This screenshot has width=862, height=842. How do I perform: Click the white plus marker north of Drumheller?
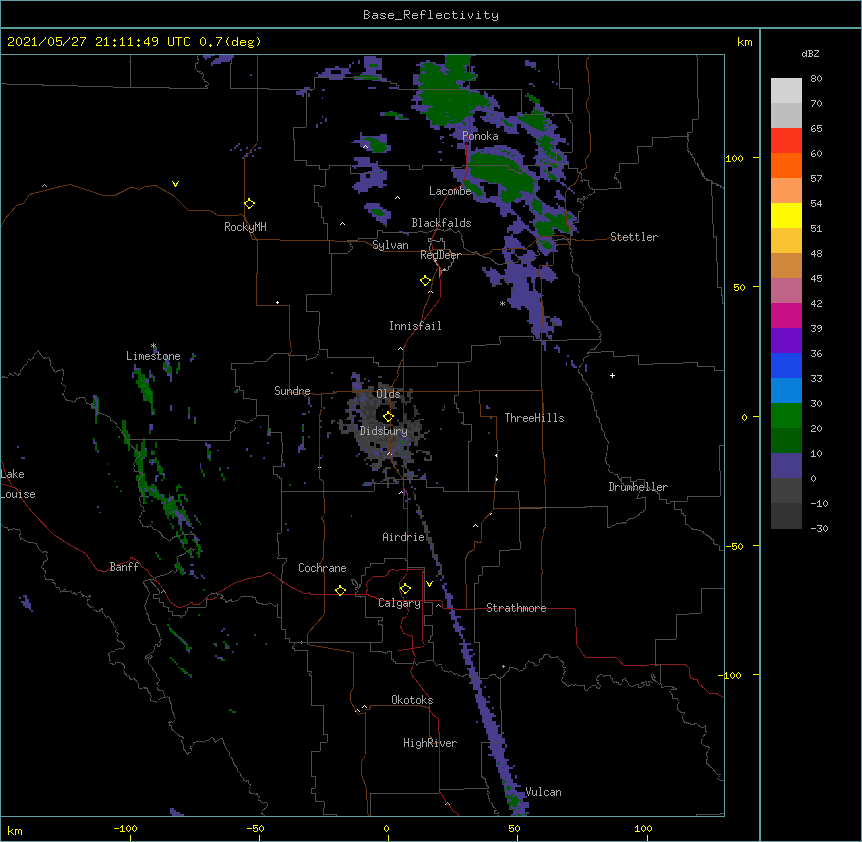coord(612,375)
